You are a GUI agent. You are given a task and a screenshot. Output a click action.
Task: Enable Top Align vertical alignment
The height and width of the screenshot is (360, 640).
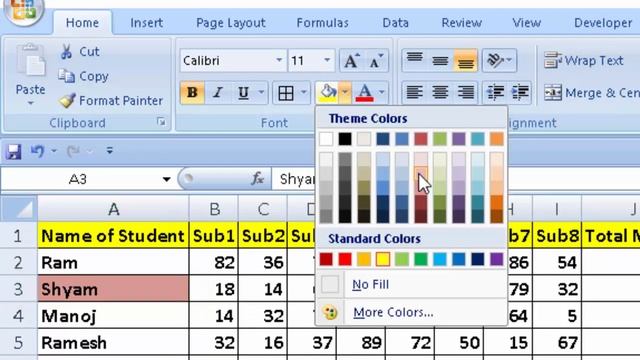coord(415,60)
